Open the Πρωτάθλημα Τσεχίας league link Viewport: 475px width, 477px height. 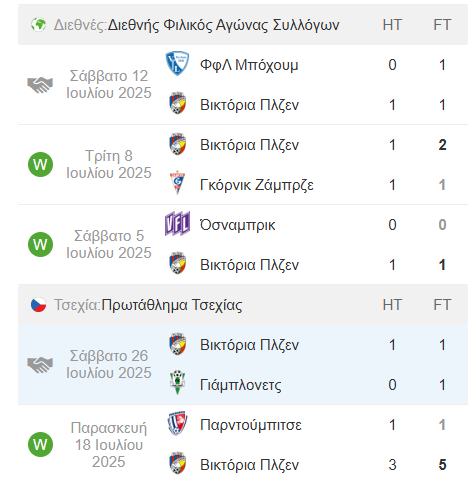[x=172, y=305]
